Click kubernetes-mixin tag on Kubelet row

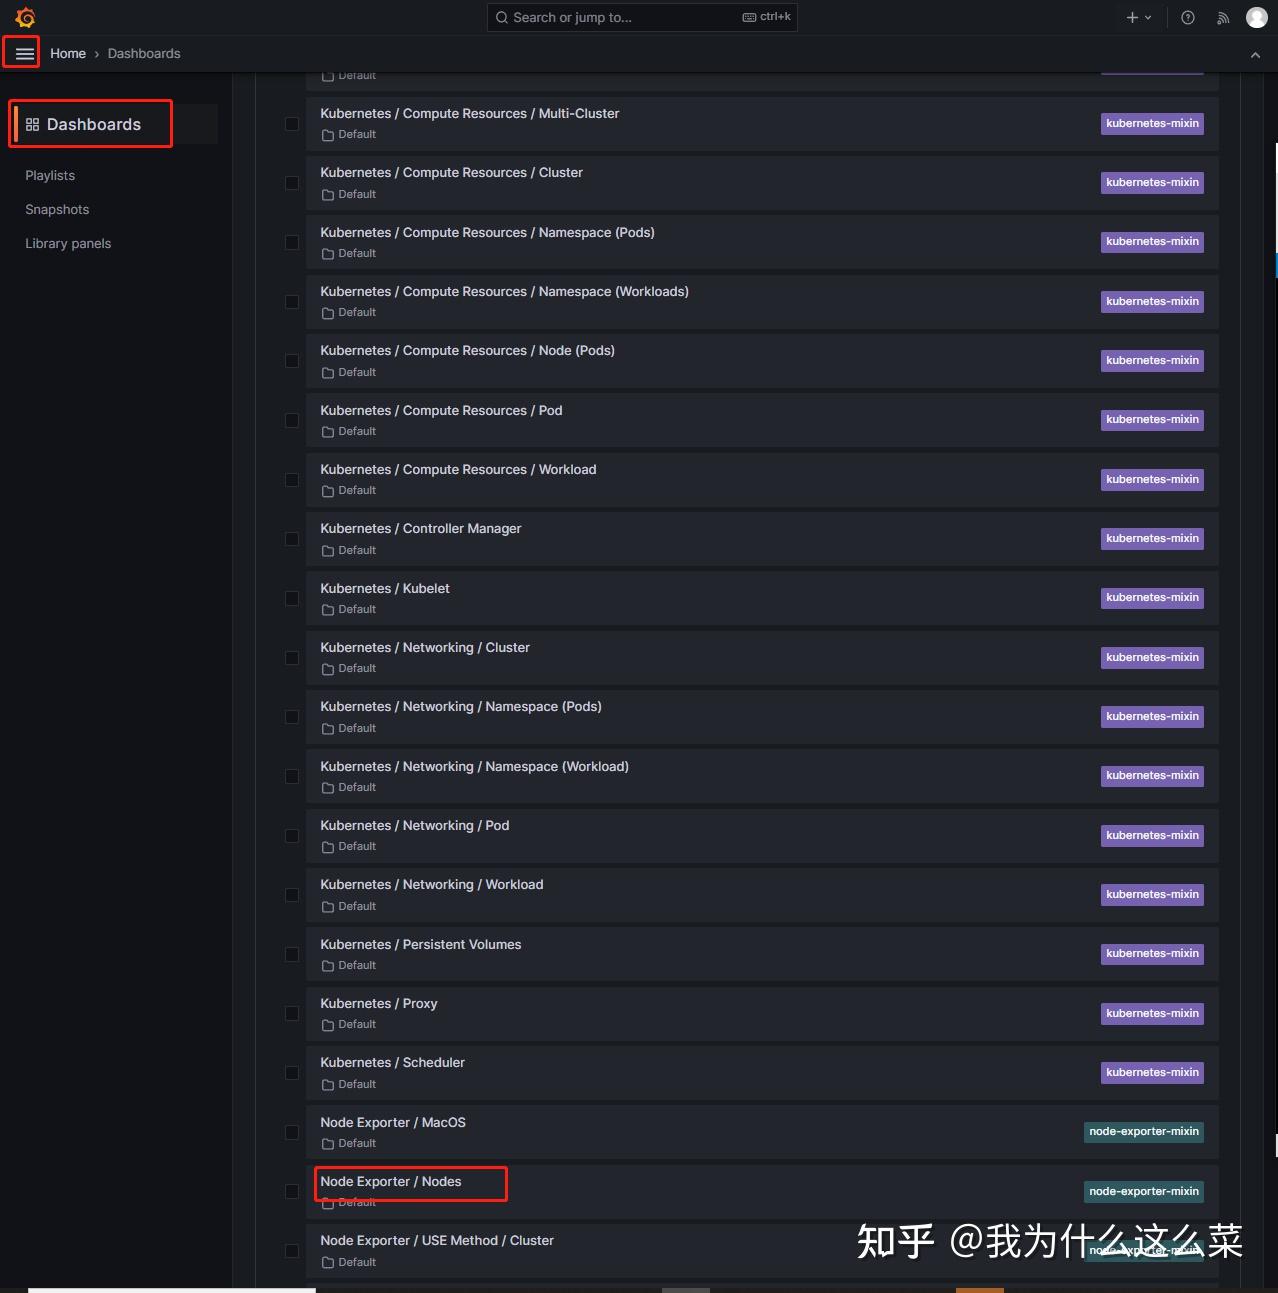tap(1152, 598)
